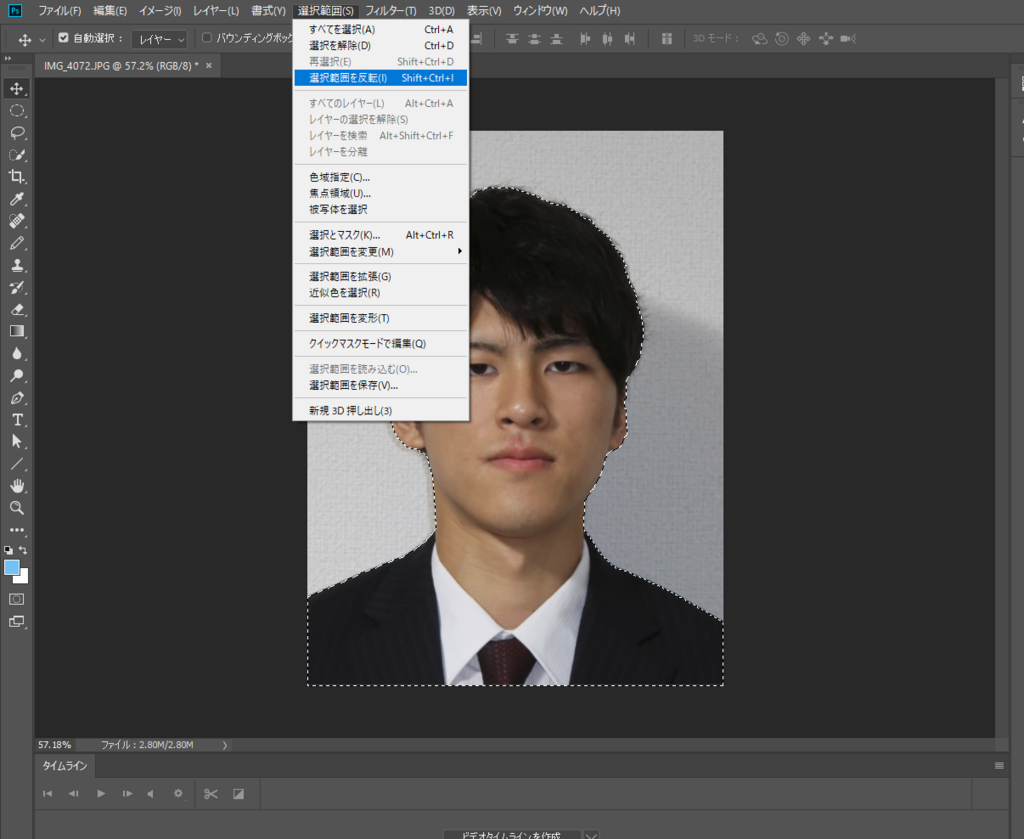Select the Path Selection tool
1024x839 pixels.
click(17, 441)
